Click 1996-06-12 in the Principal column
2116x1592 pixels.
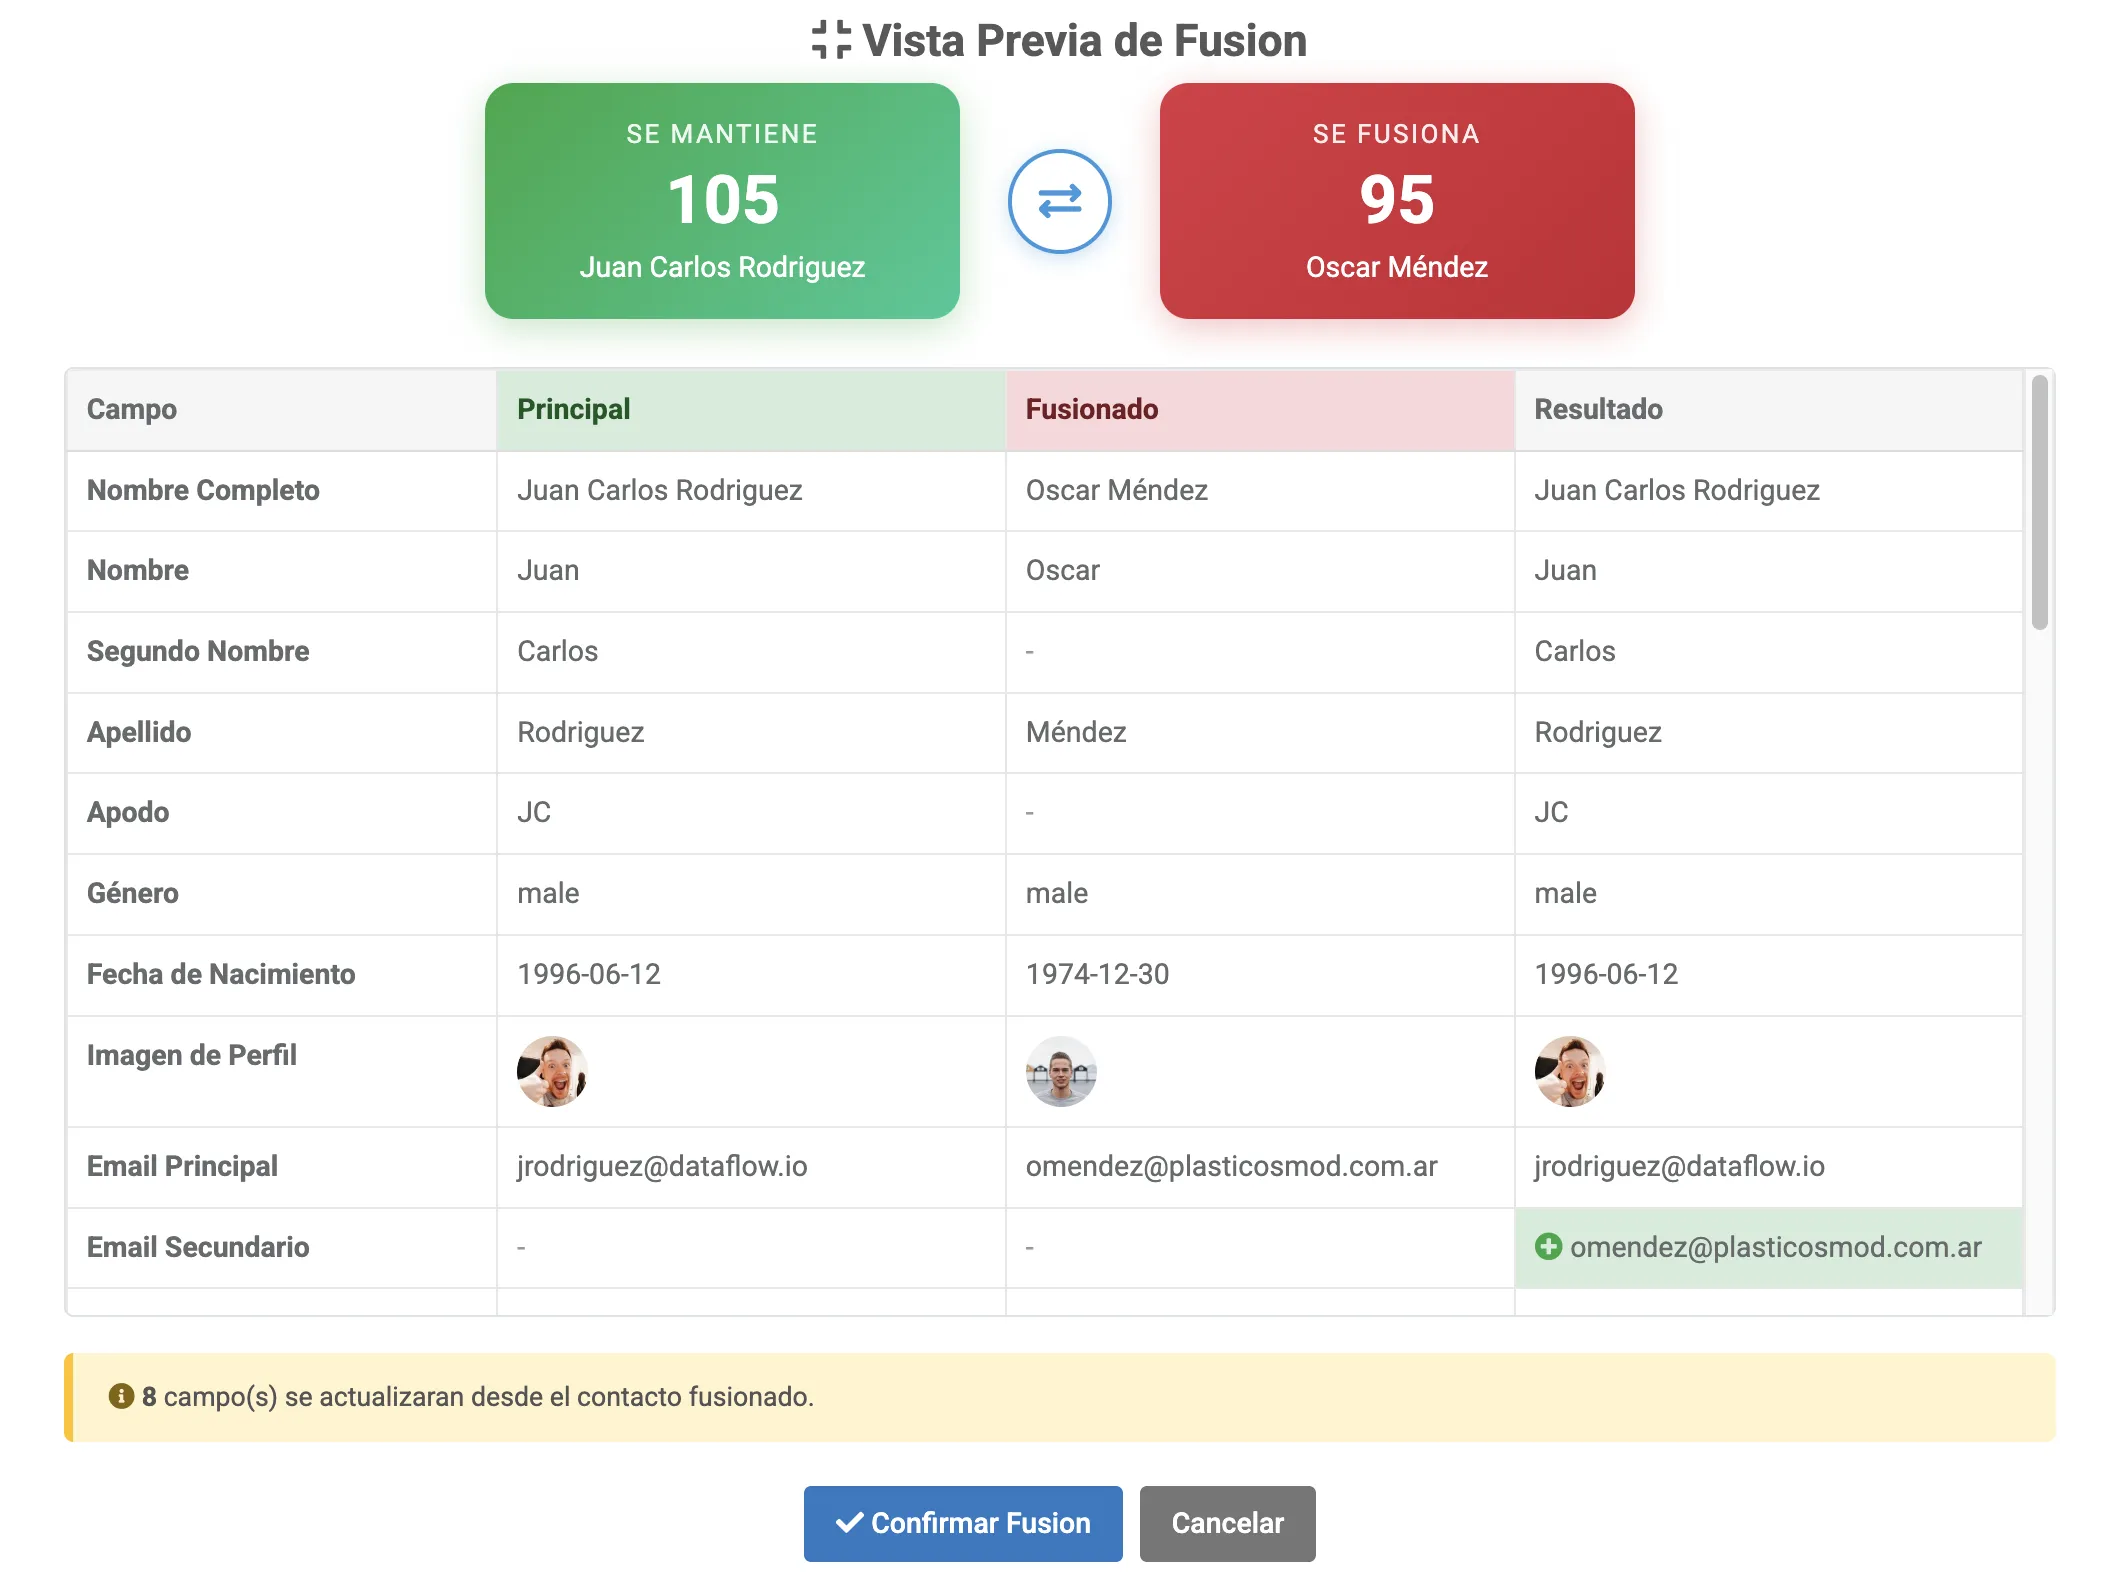[x=589, y=974]
